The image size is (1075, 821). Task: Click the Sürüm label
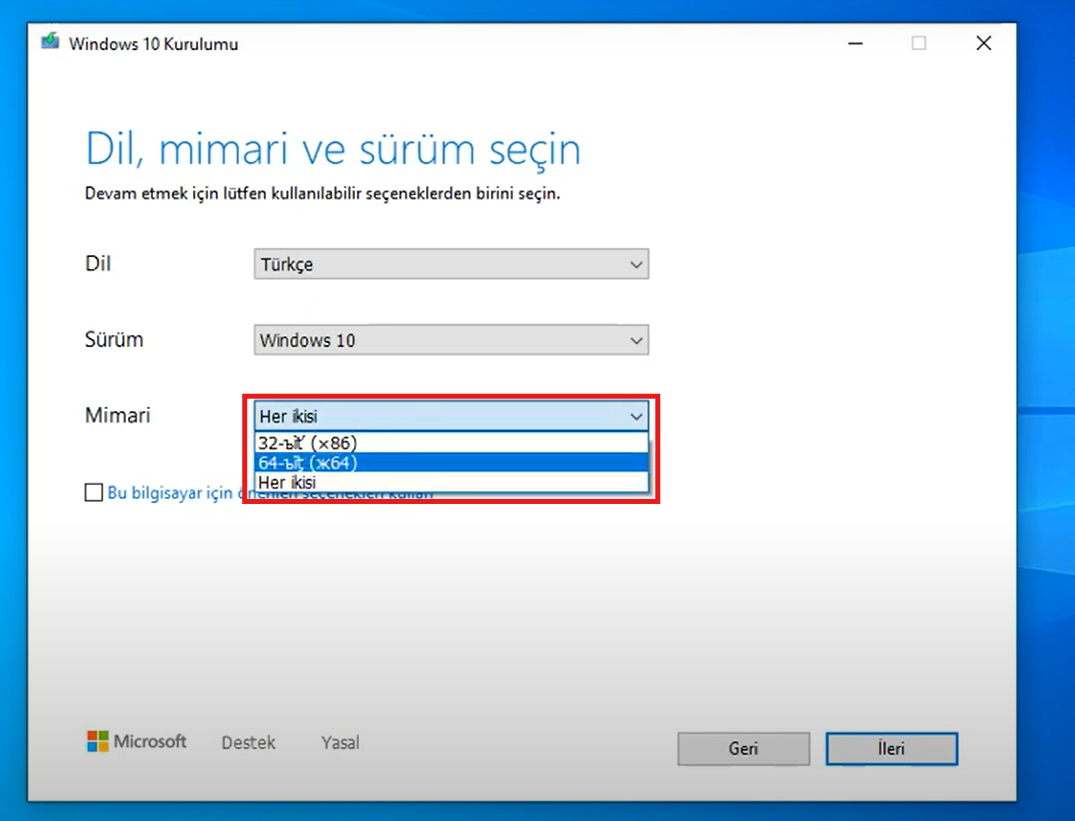(114, 339)
